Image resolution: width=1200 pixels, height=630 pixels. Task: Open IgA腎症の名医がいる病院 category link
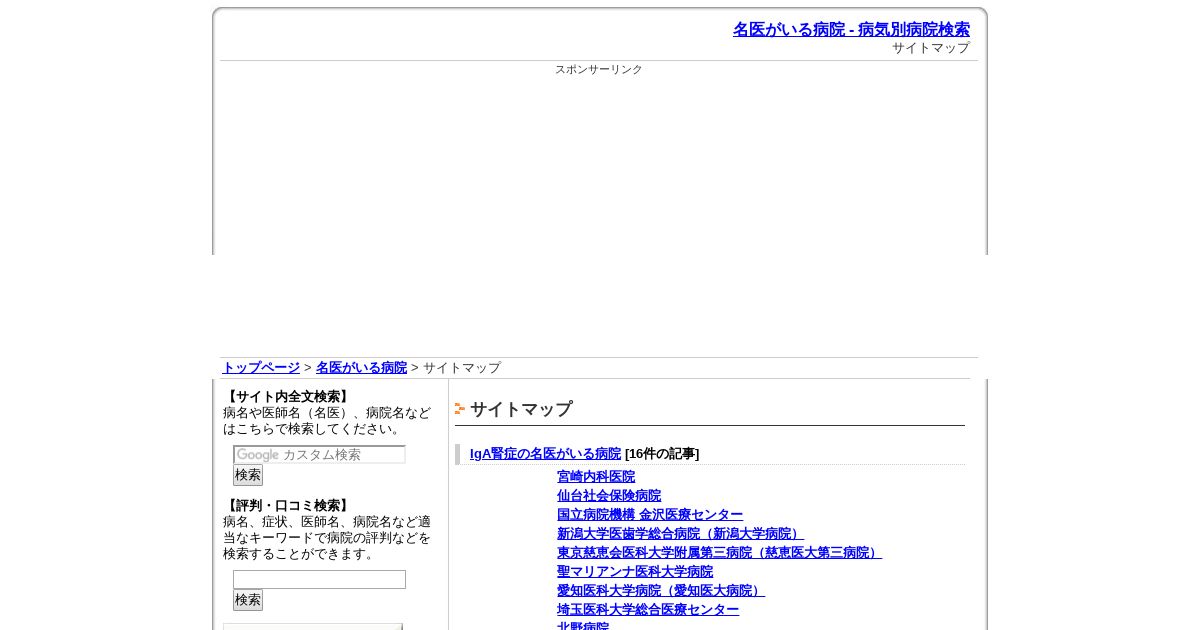[545, 454]
